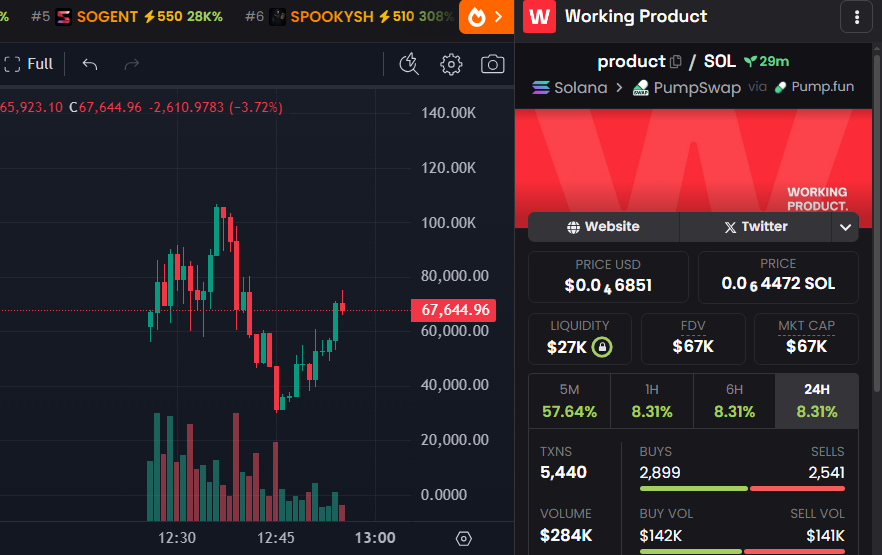Screen dimensions: 882x555
Task: Click the liquidity lock icon
Action: (x=602, y=347)
